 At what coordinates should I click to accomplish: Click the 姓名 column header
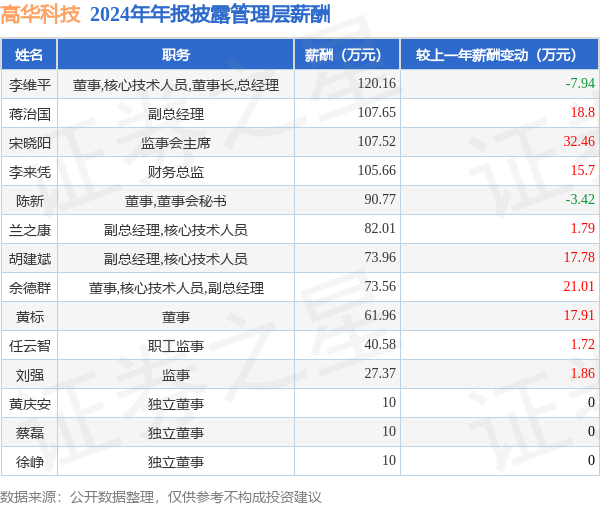pos(29,55)
